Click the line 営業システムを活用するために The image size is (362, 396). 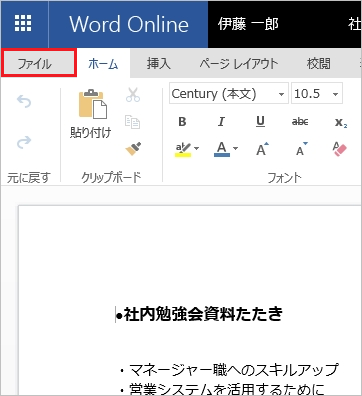click(227, 389)
